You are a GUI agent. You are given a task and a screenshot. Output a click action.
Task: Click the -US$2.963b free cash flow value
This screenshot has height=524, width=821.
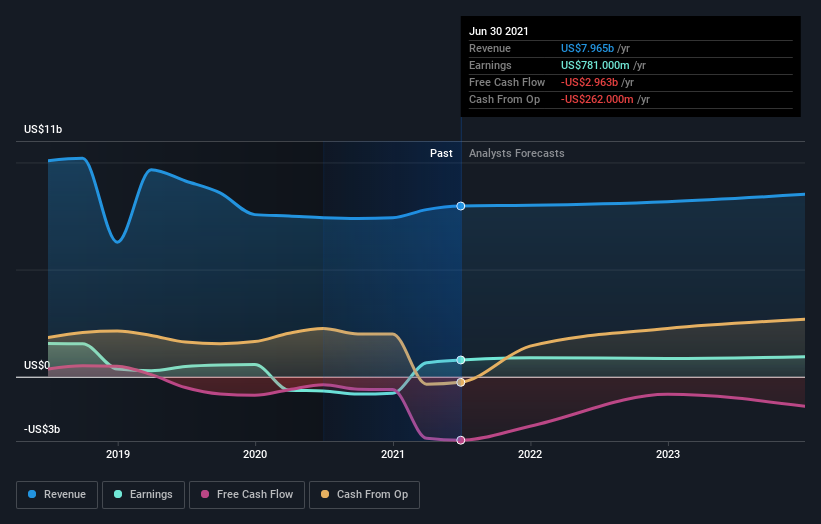pyautogui.click(x=589, y=82)
